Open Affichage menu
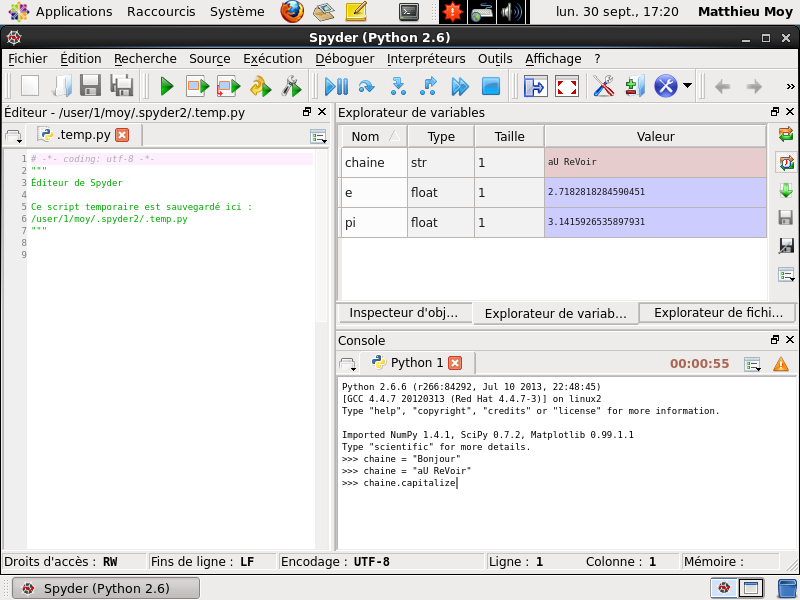Viewport: 800px width, 600px height. pos(553,59)
